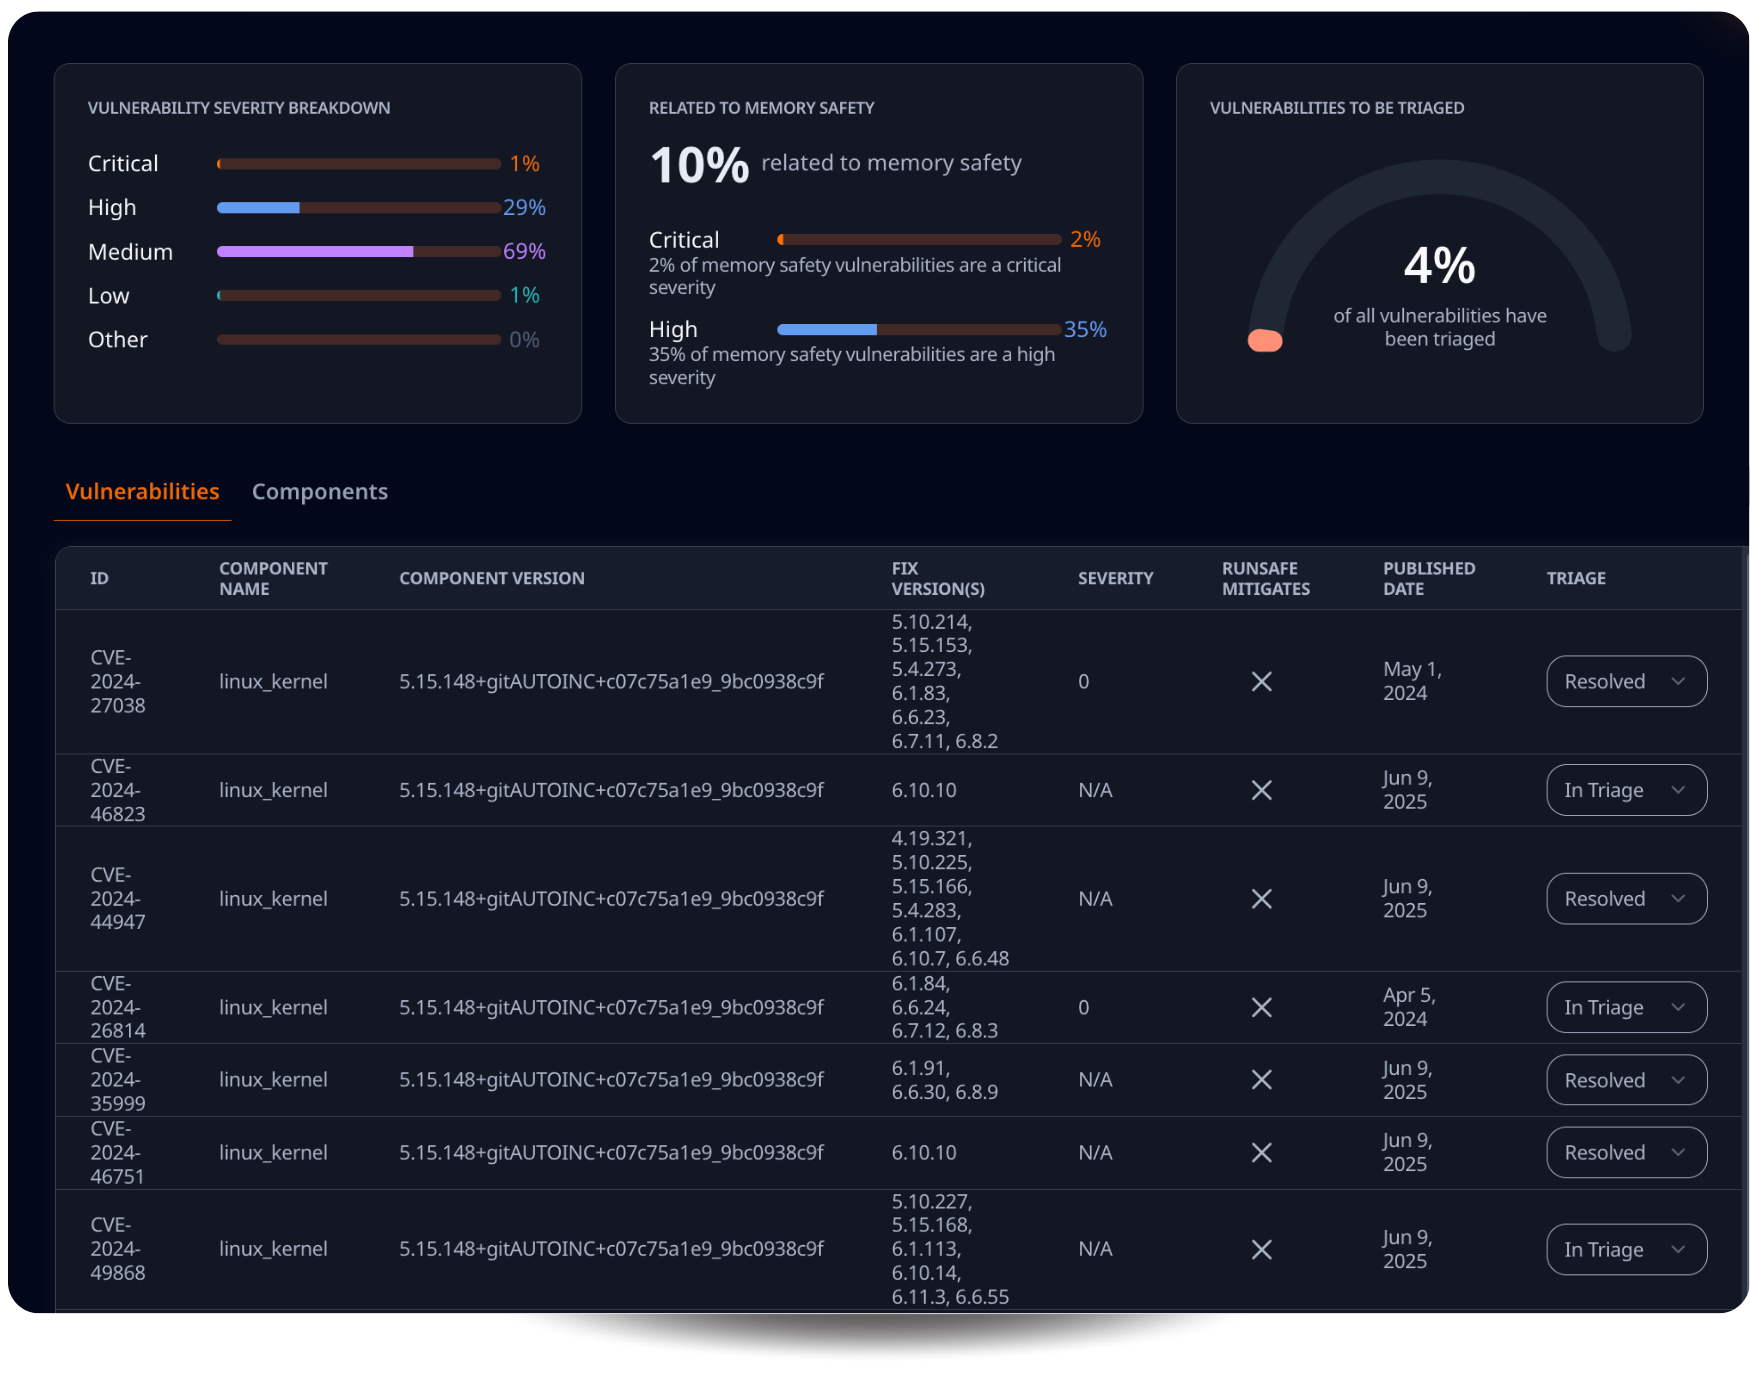Click the RunSafe Mitigates X for CVE-2024-46751

click(x=1261, y=1152)
